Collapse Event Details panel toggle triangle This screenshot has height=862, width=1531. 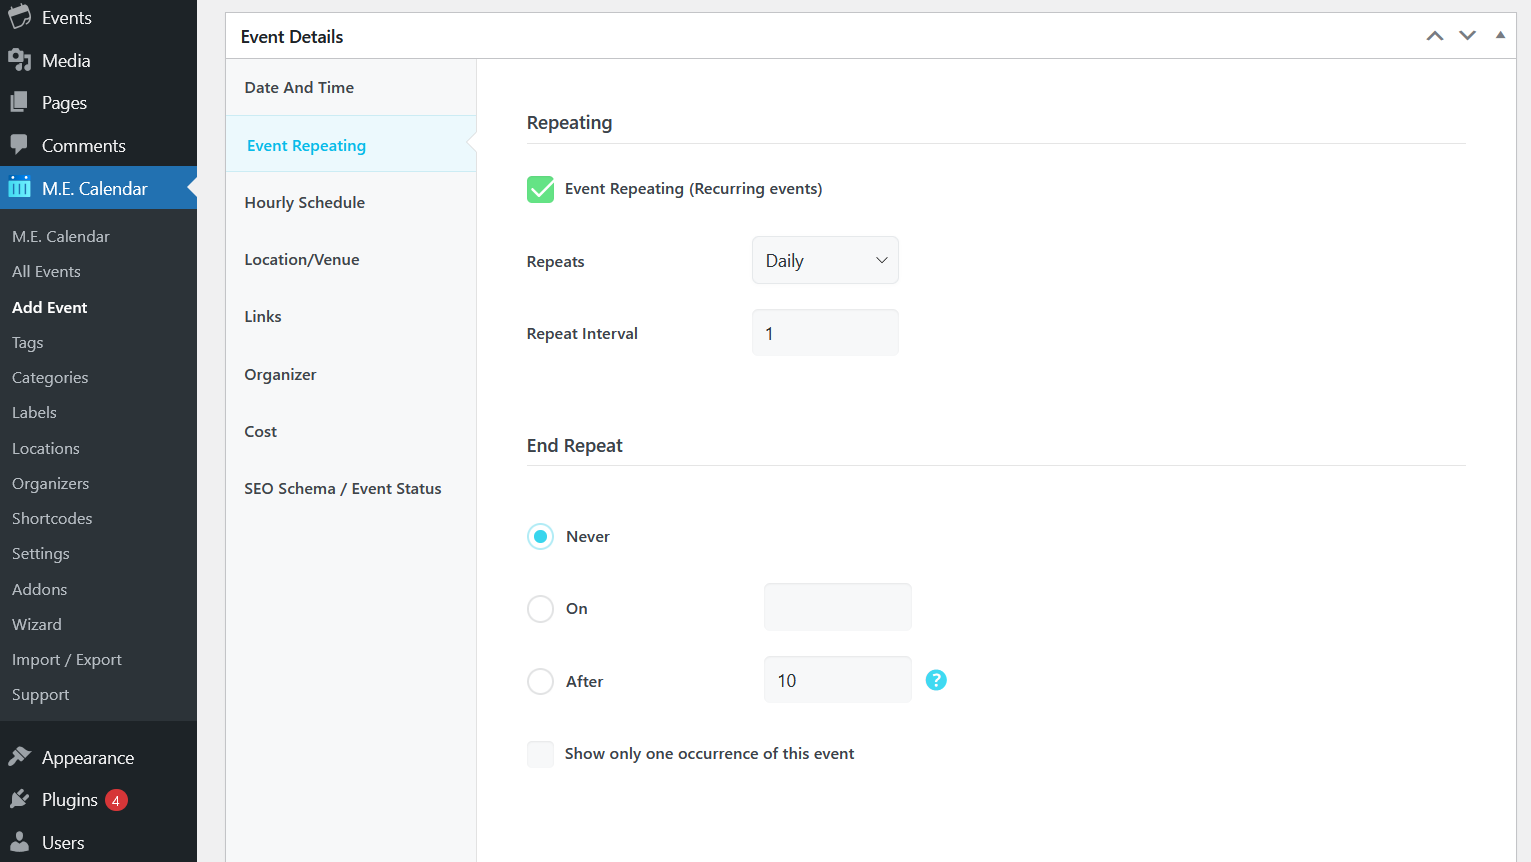pyautogui.click(x=1500, y=35)
